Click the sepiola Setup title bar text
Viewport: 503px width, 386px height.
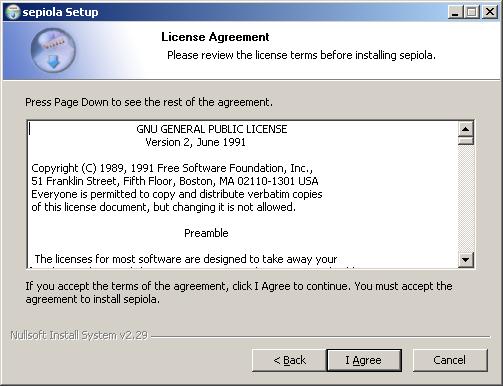(60, 12)
